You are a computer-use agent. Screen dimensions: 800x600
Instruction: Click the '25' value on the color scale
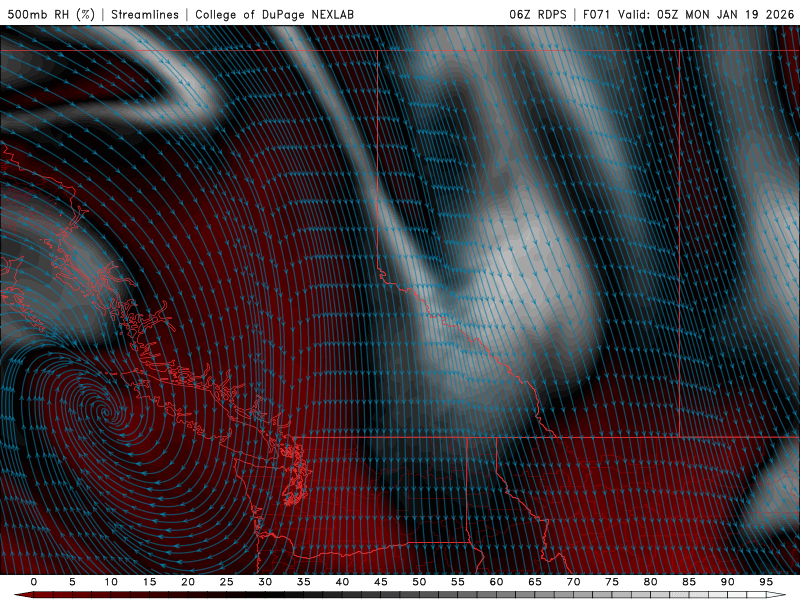click(x=227, y=582)
